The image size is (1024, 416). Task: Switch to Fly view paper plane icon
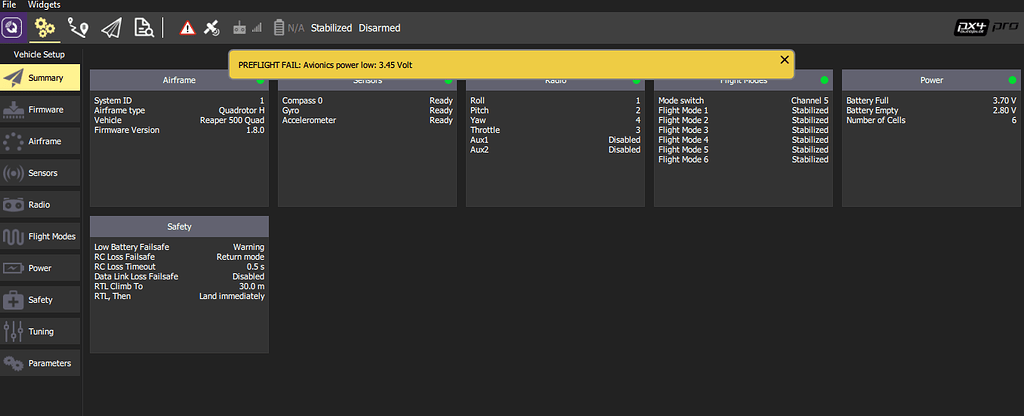(110, 27)
